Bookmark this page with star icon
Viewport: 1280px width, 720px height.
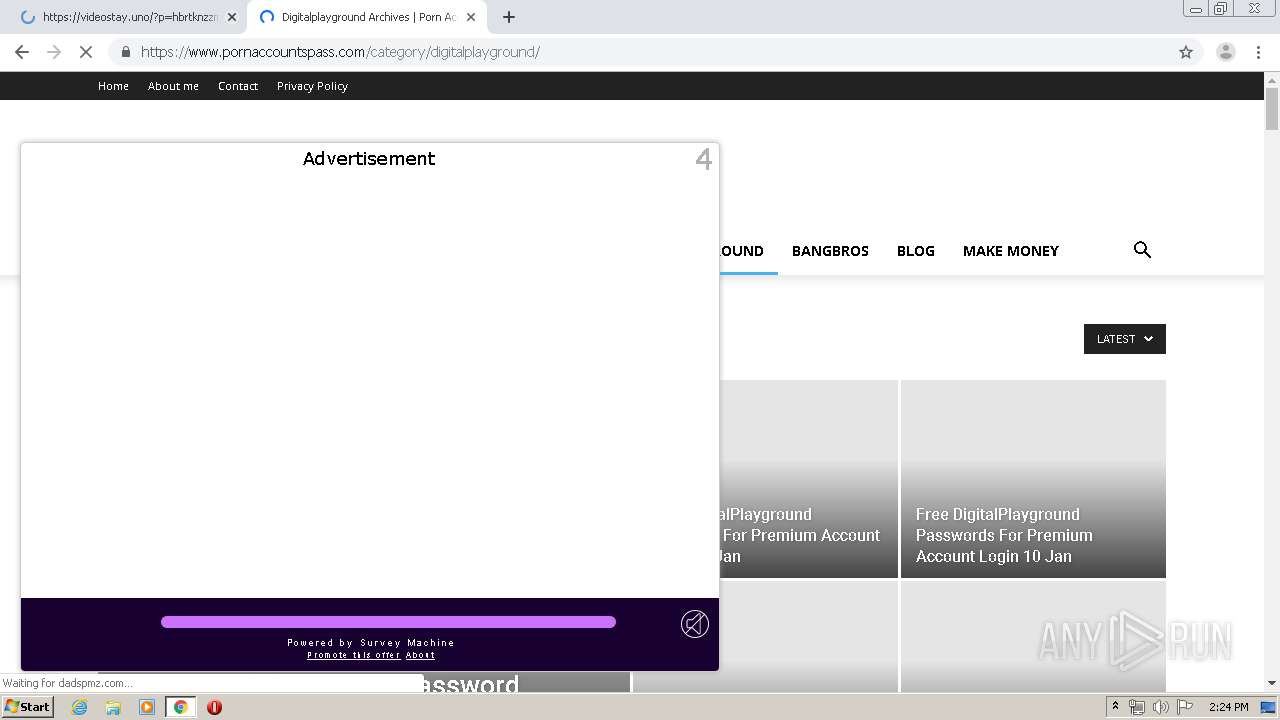(1186, 52)
